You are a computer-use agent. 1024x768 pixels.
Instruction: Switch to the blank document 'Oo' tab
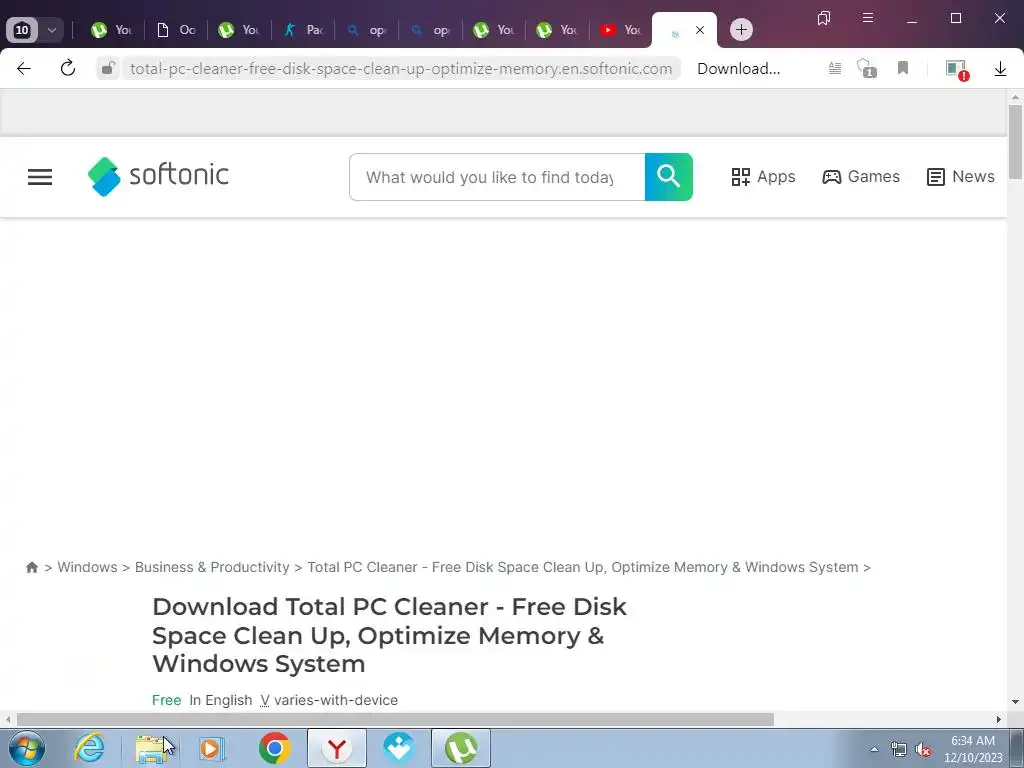[x=176, y=30]
